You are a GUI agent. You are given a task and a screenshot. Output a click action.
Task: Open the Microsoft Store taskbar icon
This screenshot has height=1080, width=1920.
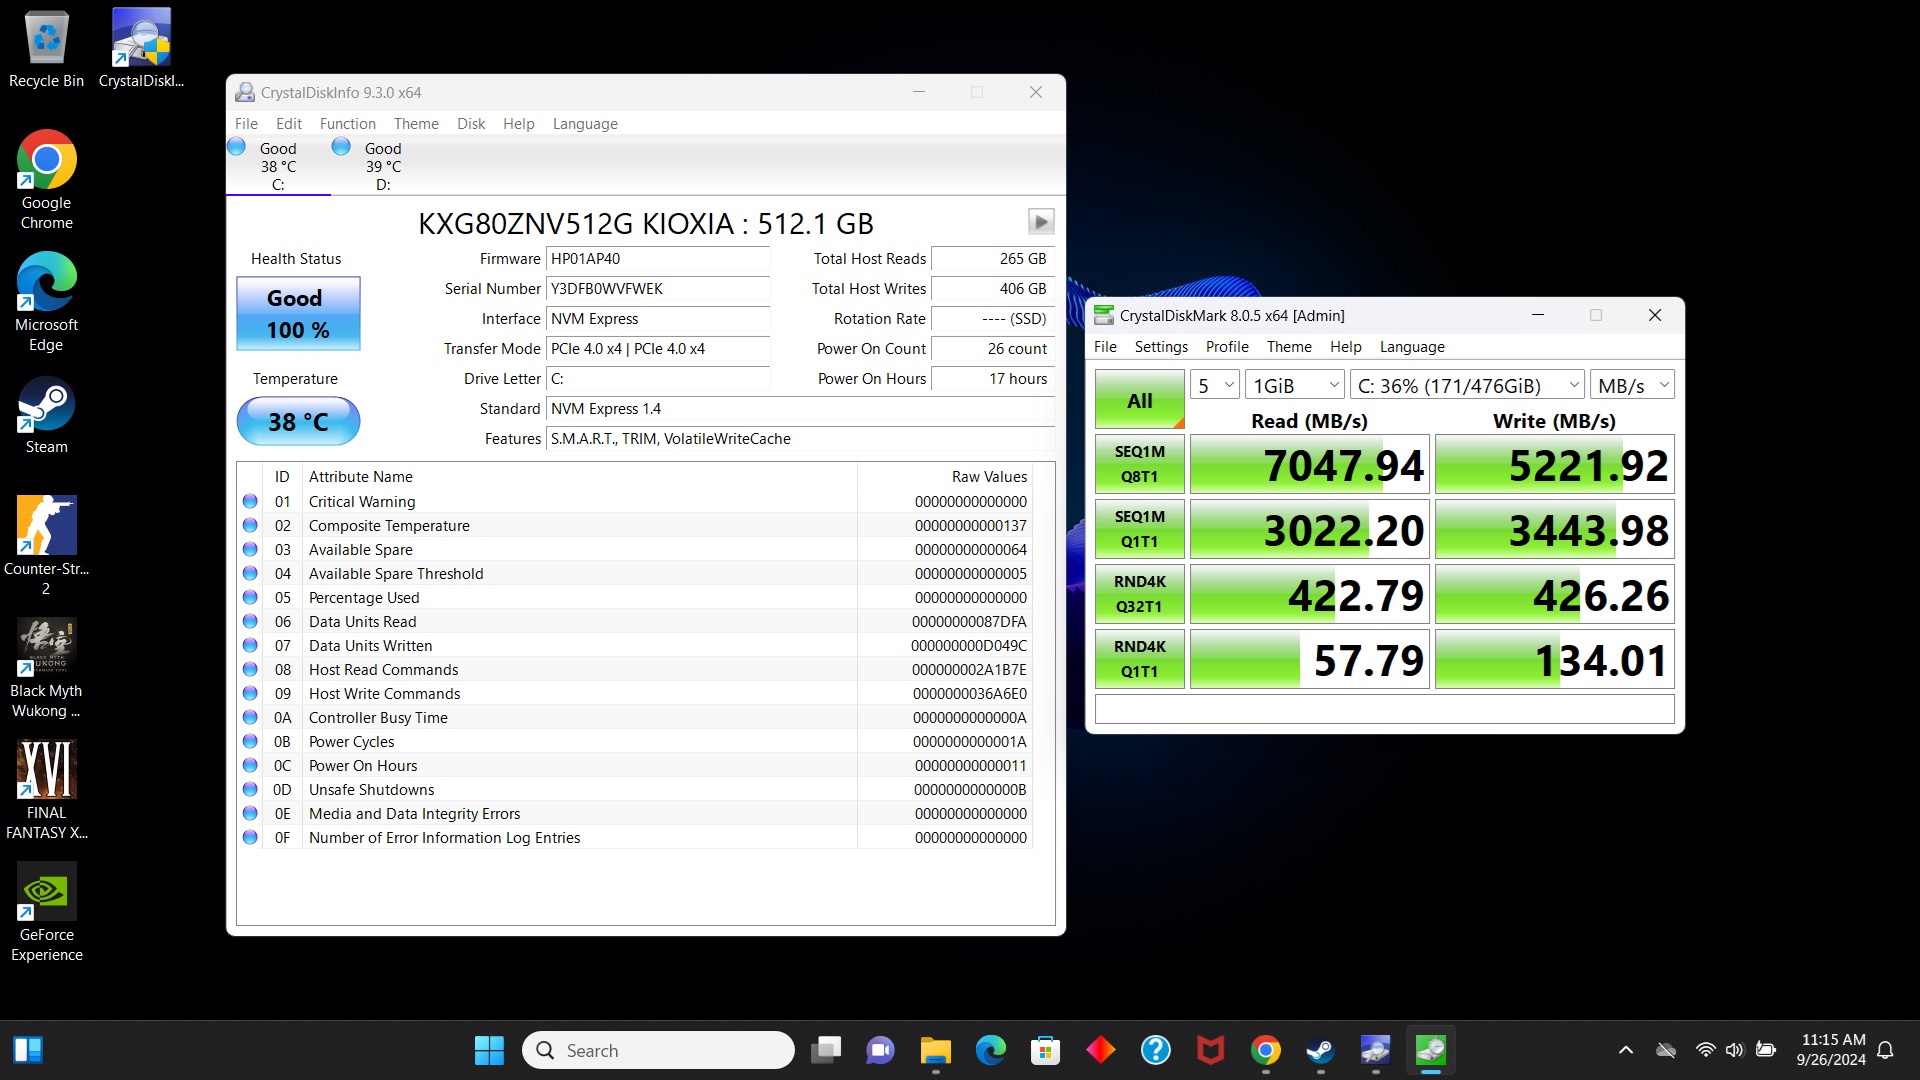pos(1045,1050)
